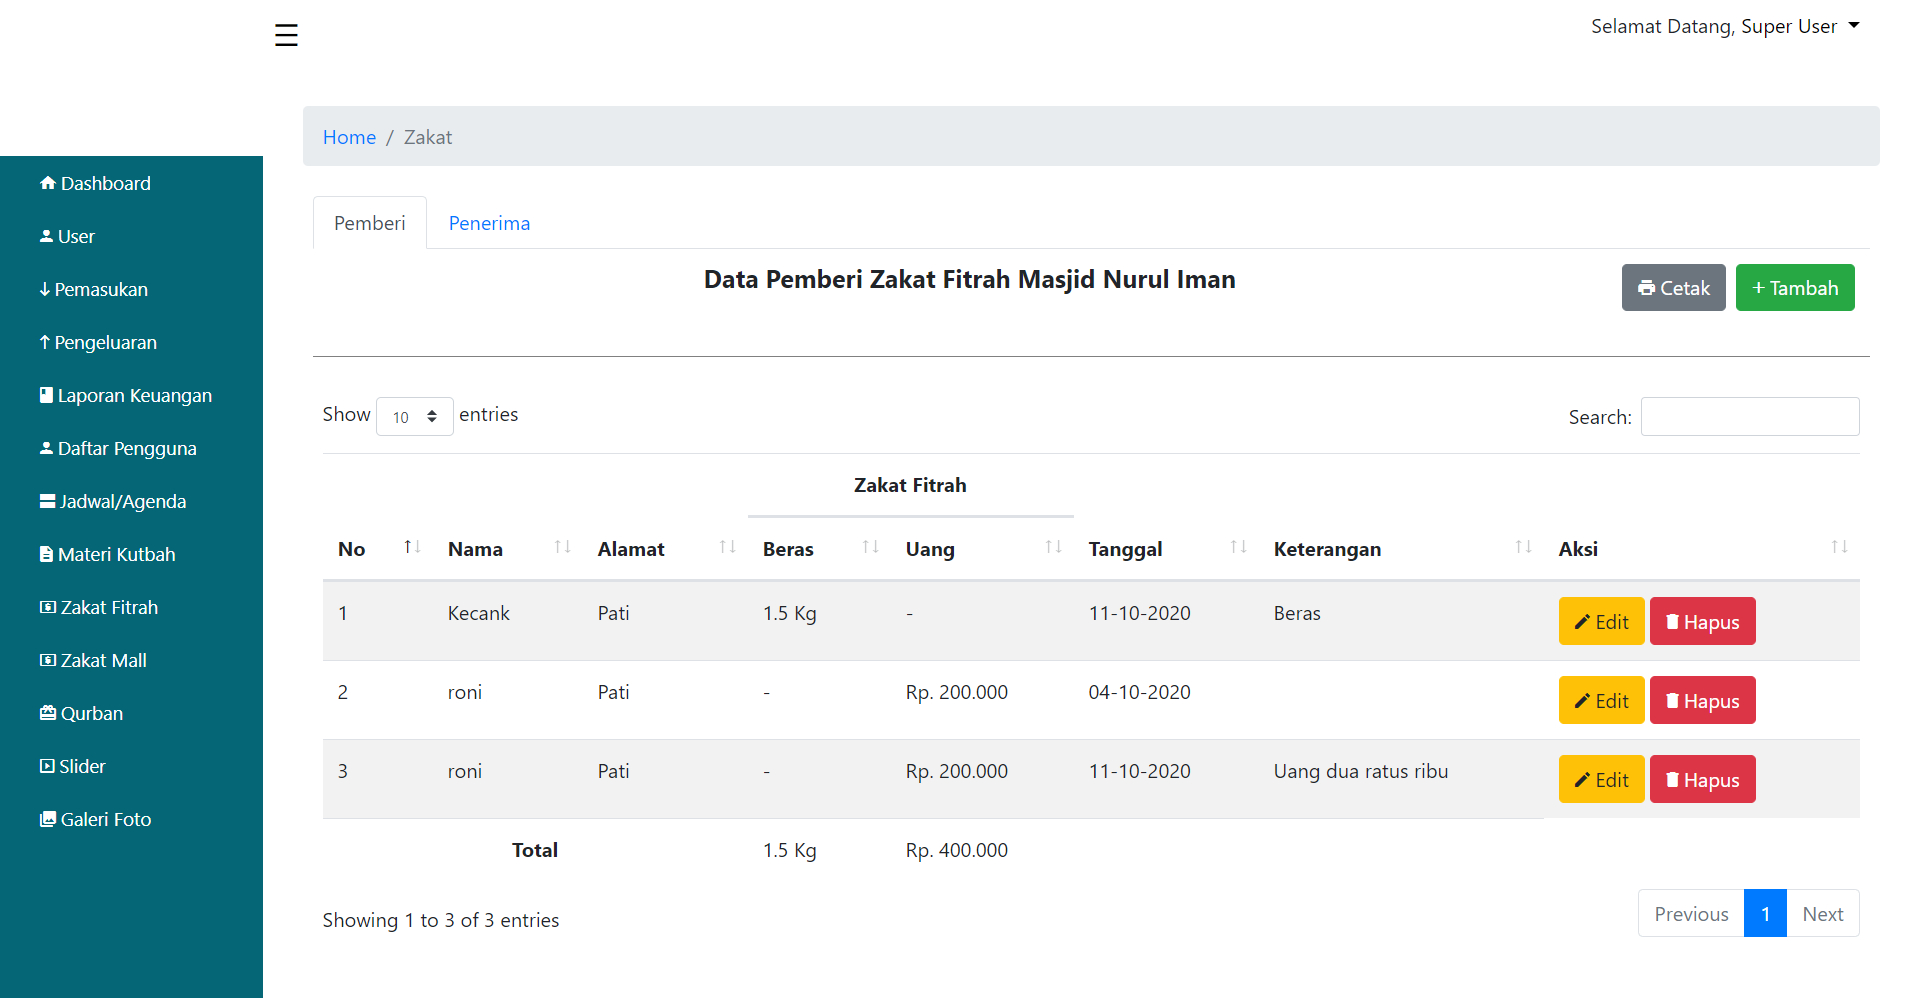Open Qurban page from sidebar
This screenshot has height=998, width=1920.
82,713
